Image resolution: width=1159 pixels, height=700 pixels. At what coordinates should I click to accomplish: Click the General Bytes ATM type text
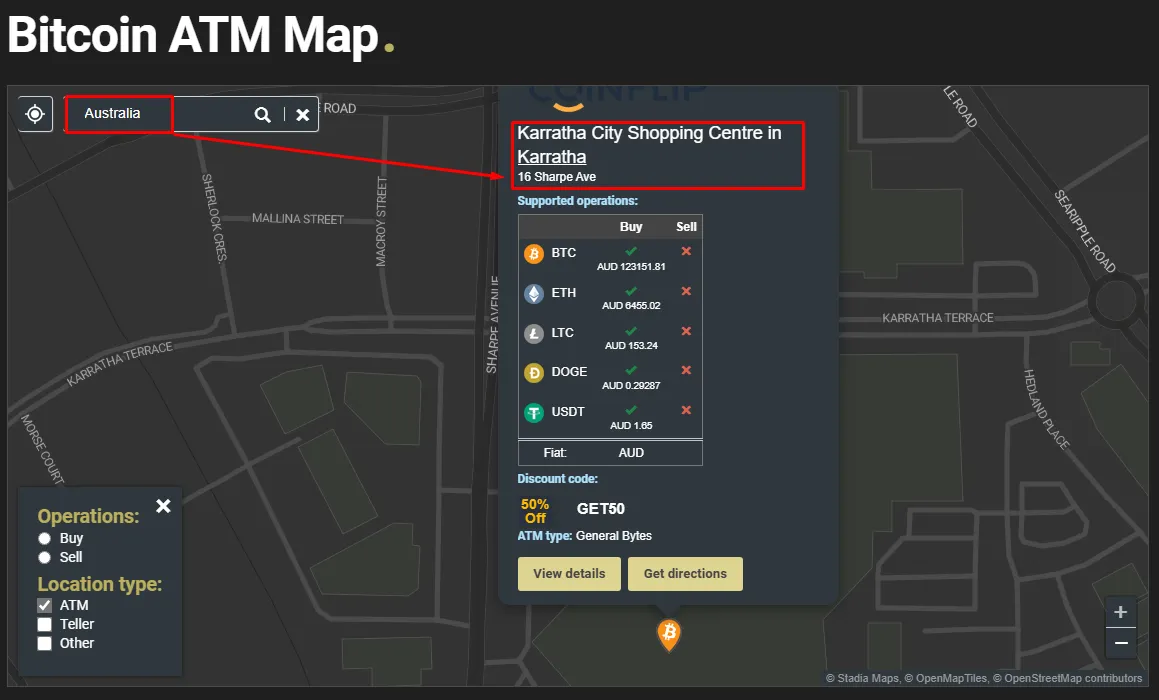(614, 536)
